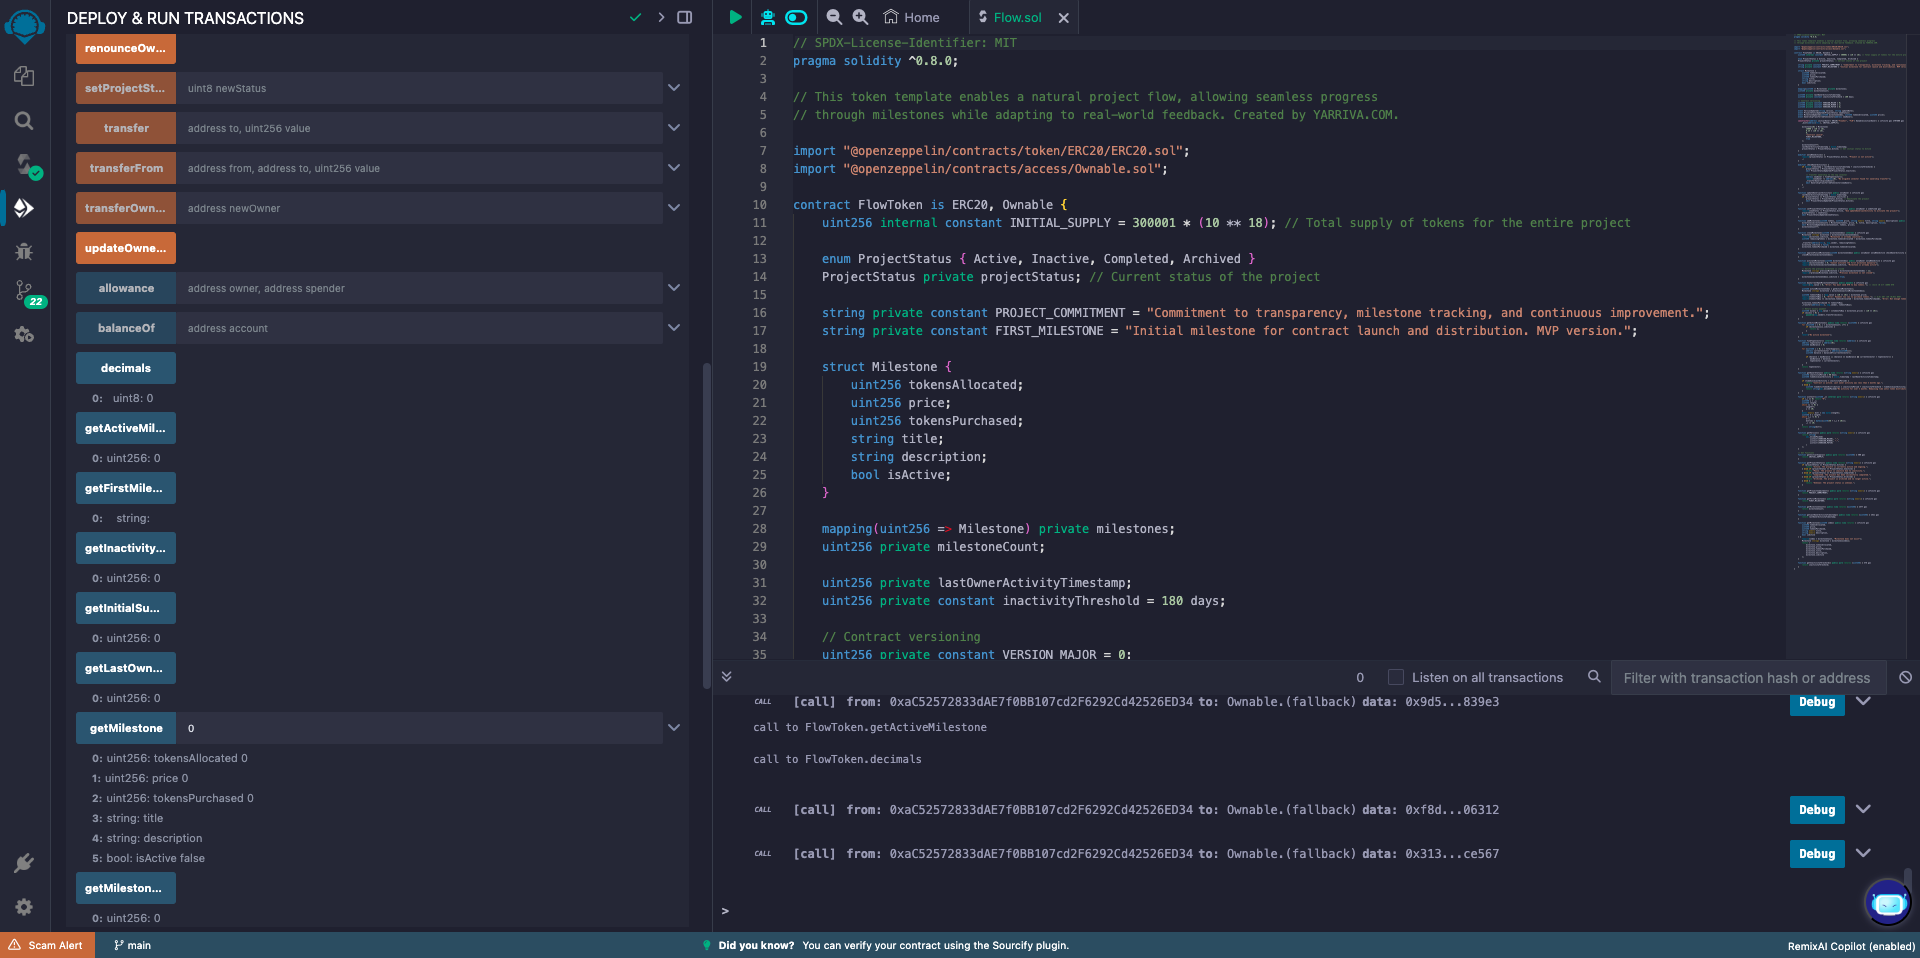The width and height of the screenshot is (1920, 958).
Task: Expand the balanceOf parameters chevron
Action: 674,328
